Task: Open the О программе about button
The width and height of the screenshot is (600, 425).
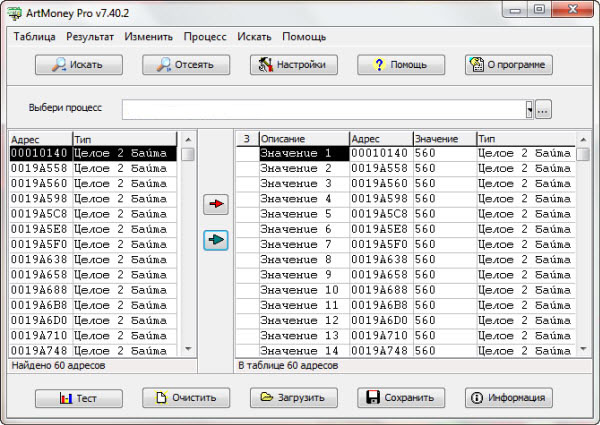Action: tap(508, 65)
